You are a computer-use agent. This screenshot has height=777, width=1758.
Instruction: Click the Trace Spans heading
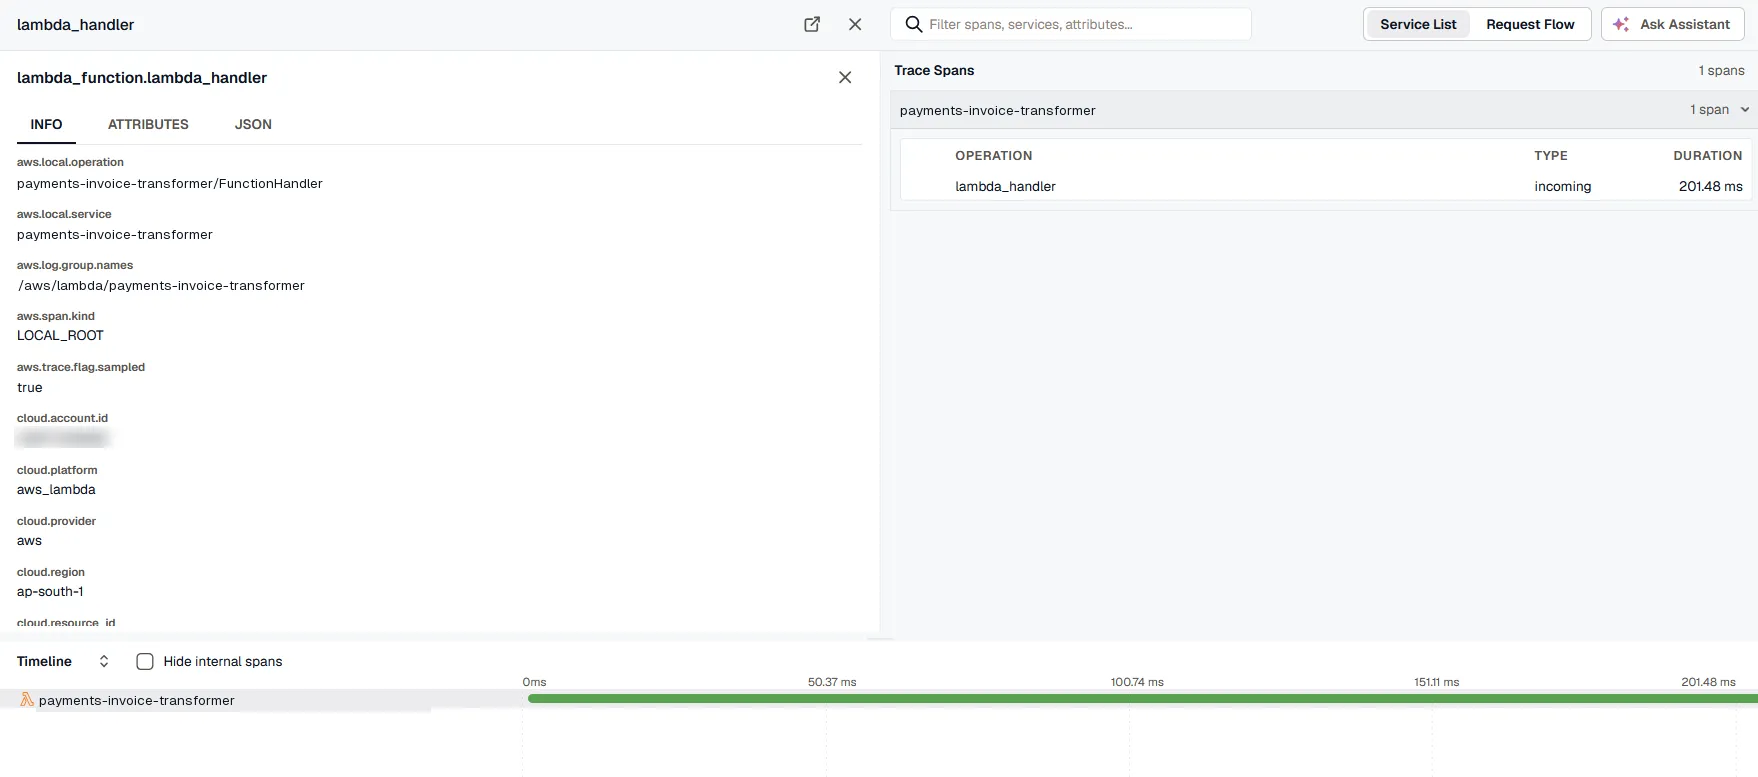pos(934,70)
